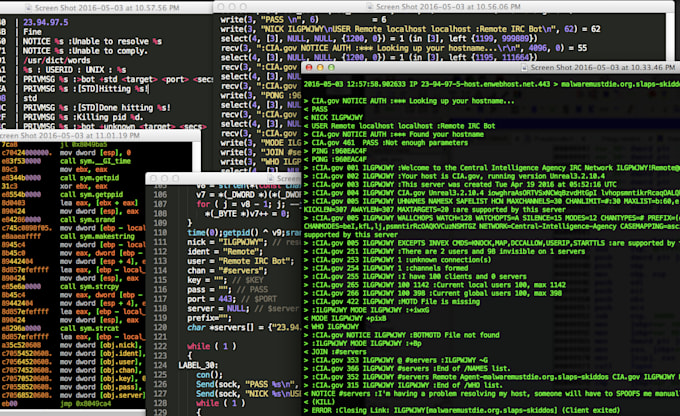Click the 'con();' code line
The width and height of the screenshot is (680, 416).
tap(209, 375)
